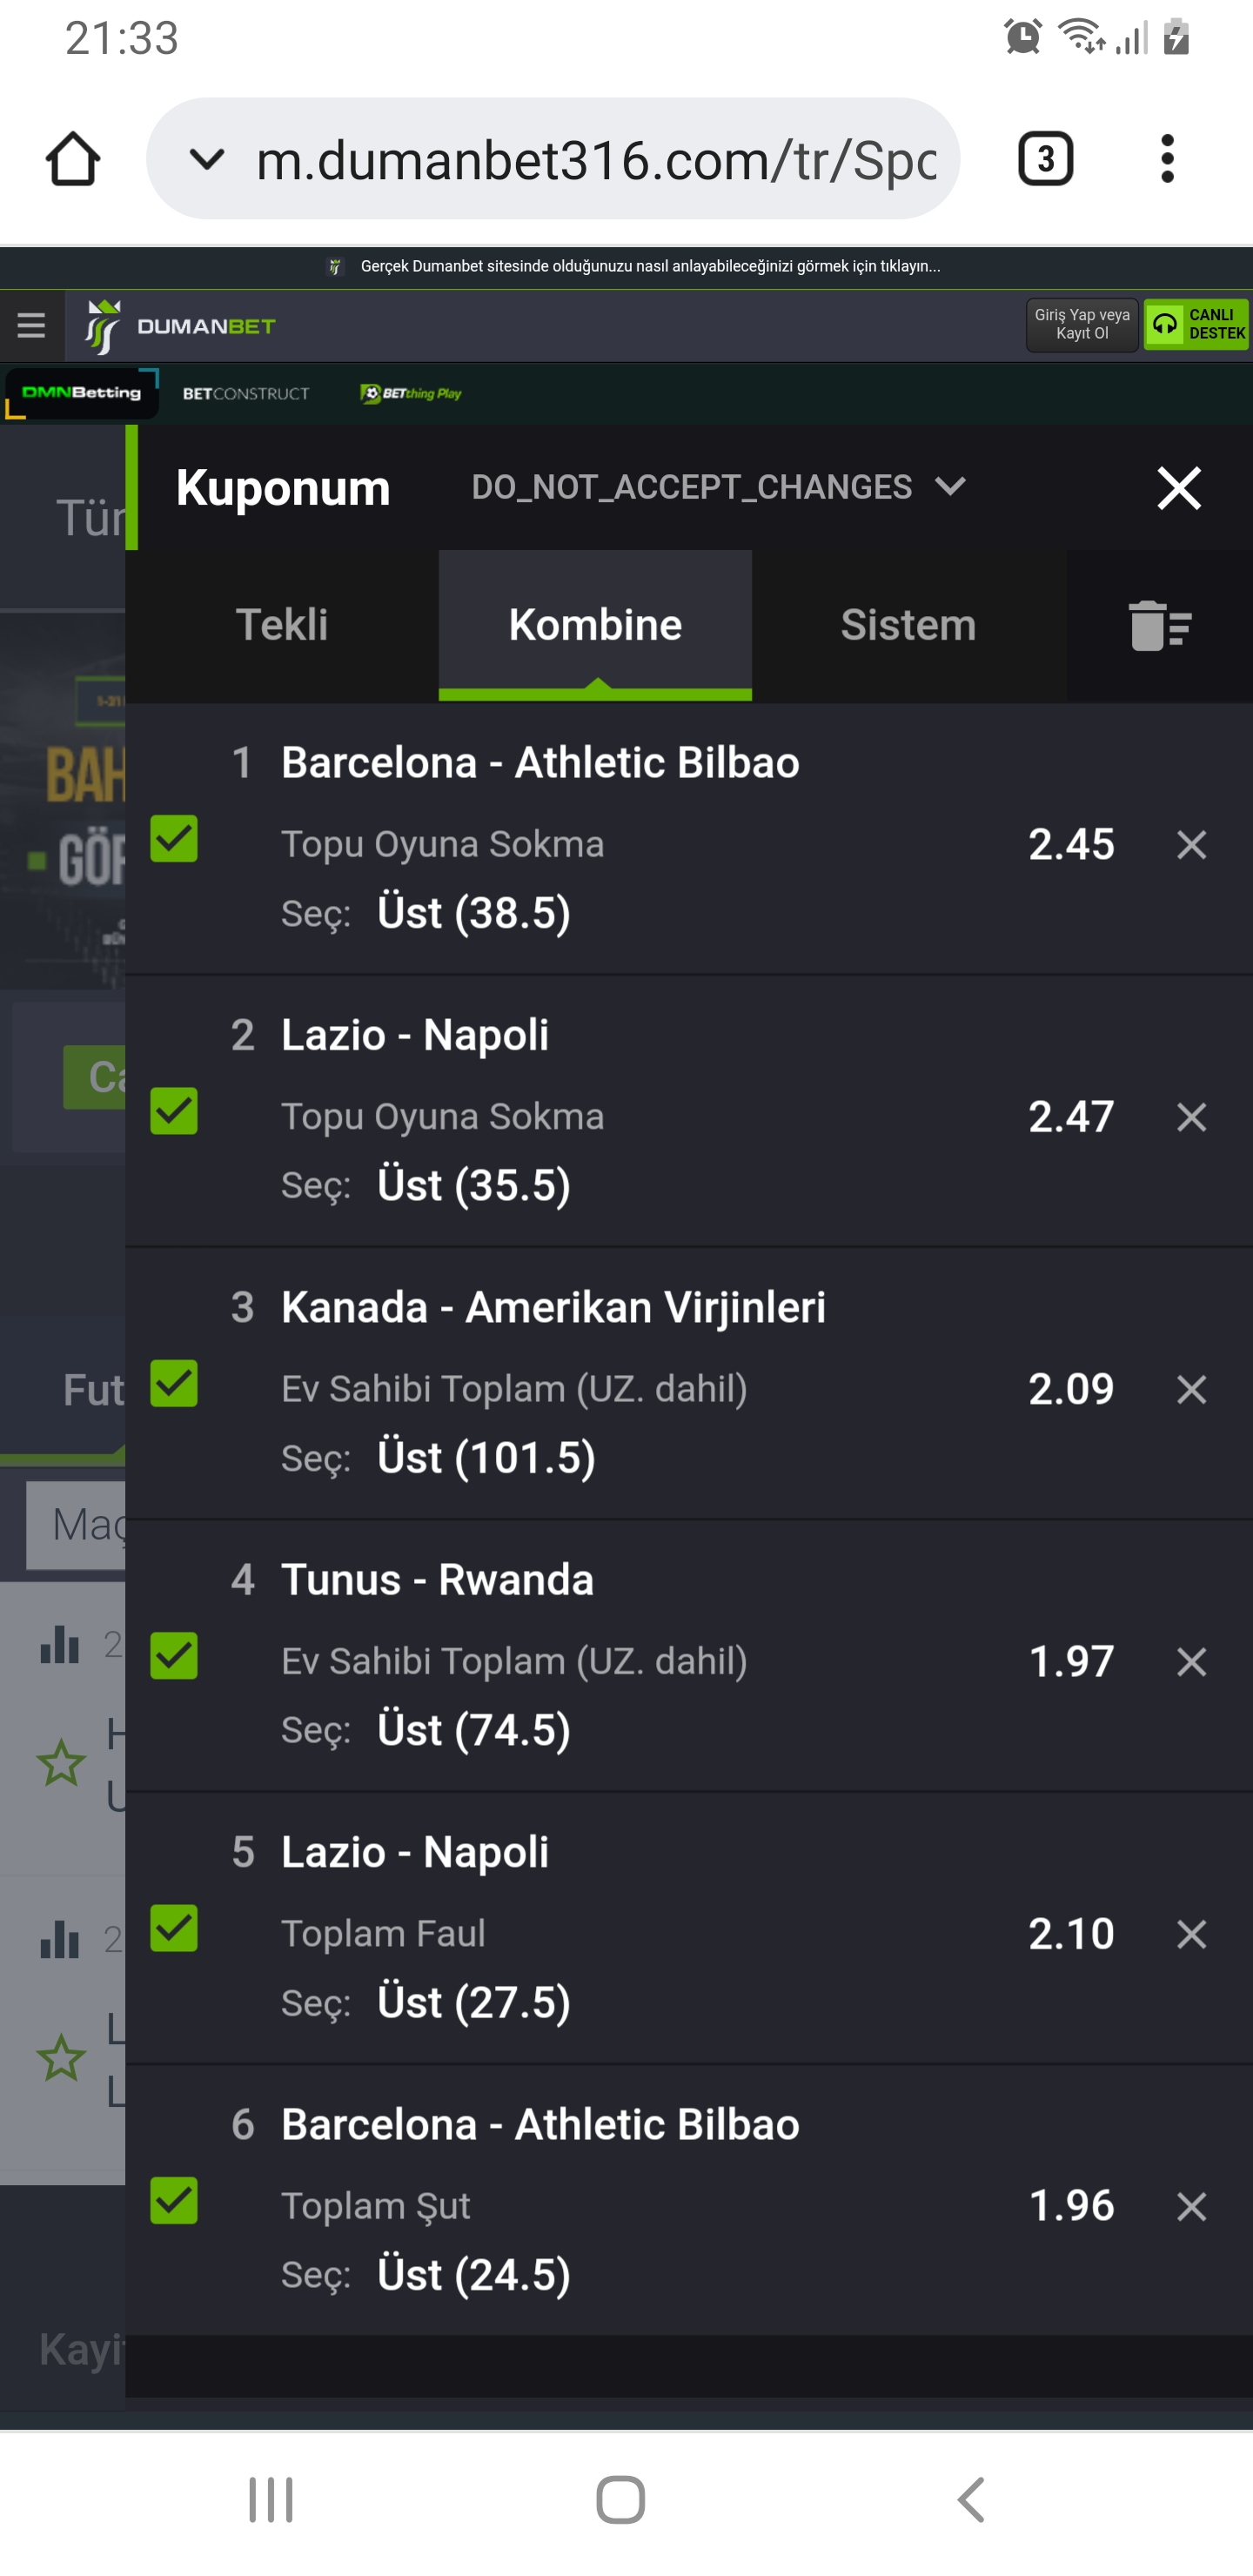Switch to the Tekli tab
Viewport: 1253px width, 2576px height.
pos(282,625)
